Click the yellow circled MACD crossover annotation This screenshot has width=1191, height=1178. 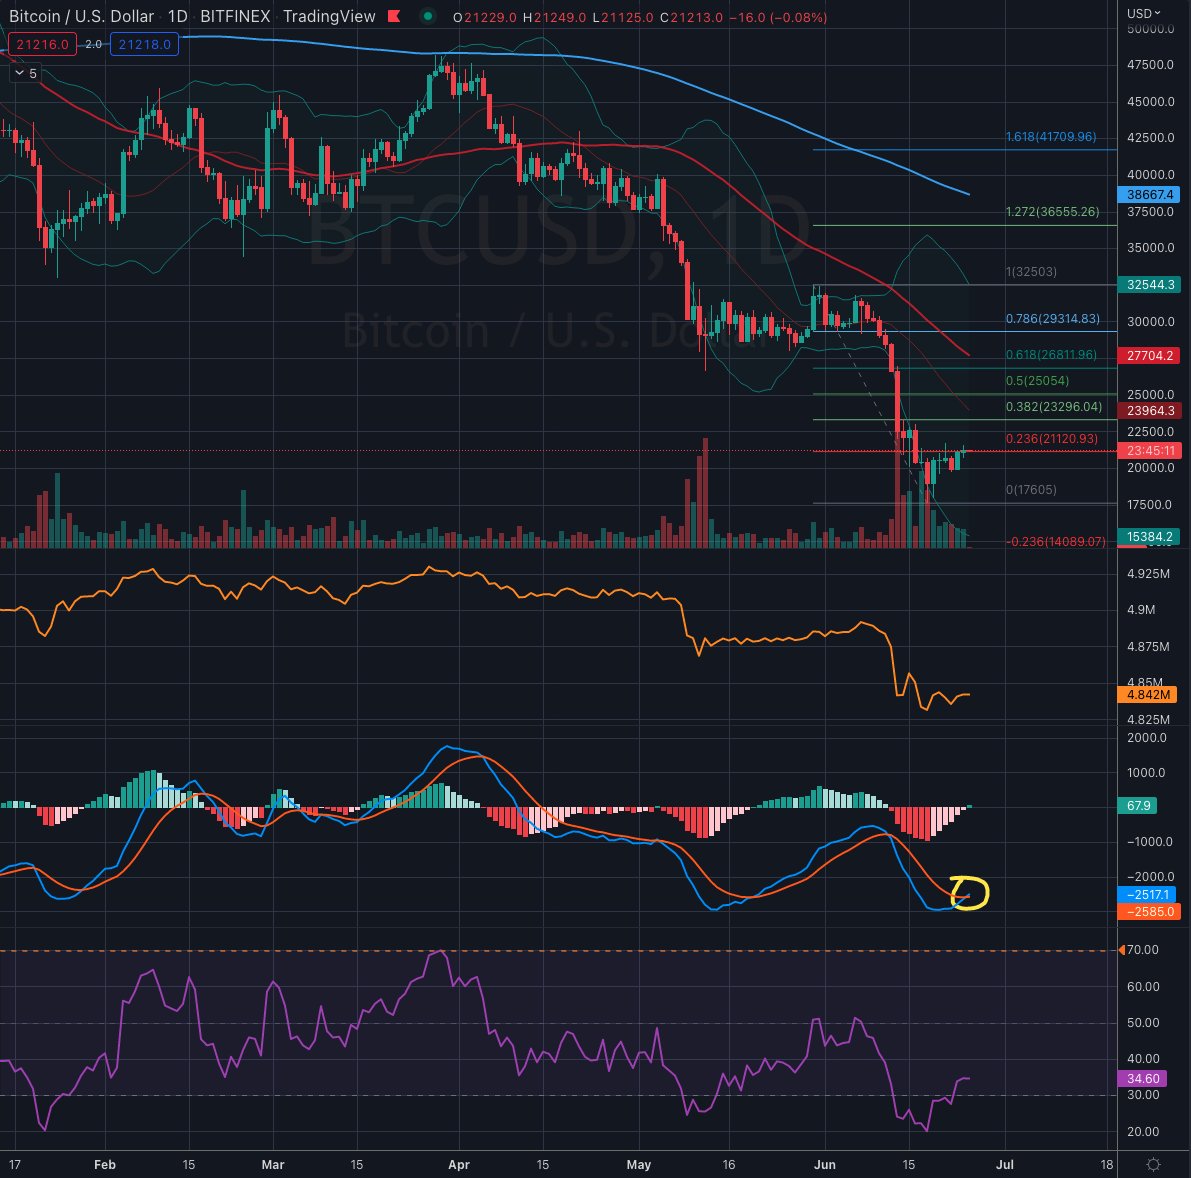pos(972,895)
